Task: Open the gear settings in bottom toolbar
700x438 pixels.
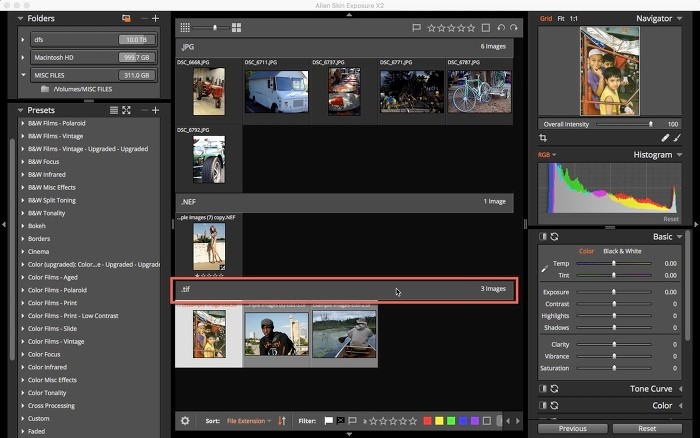Action: (x=185, y=421)
